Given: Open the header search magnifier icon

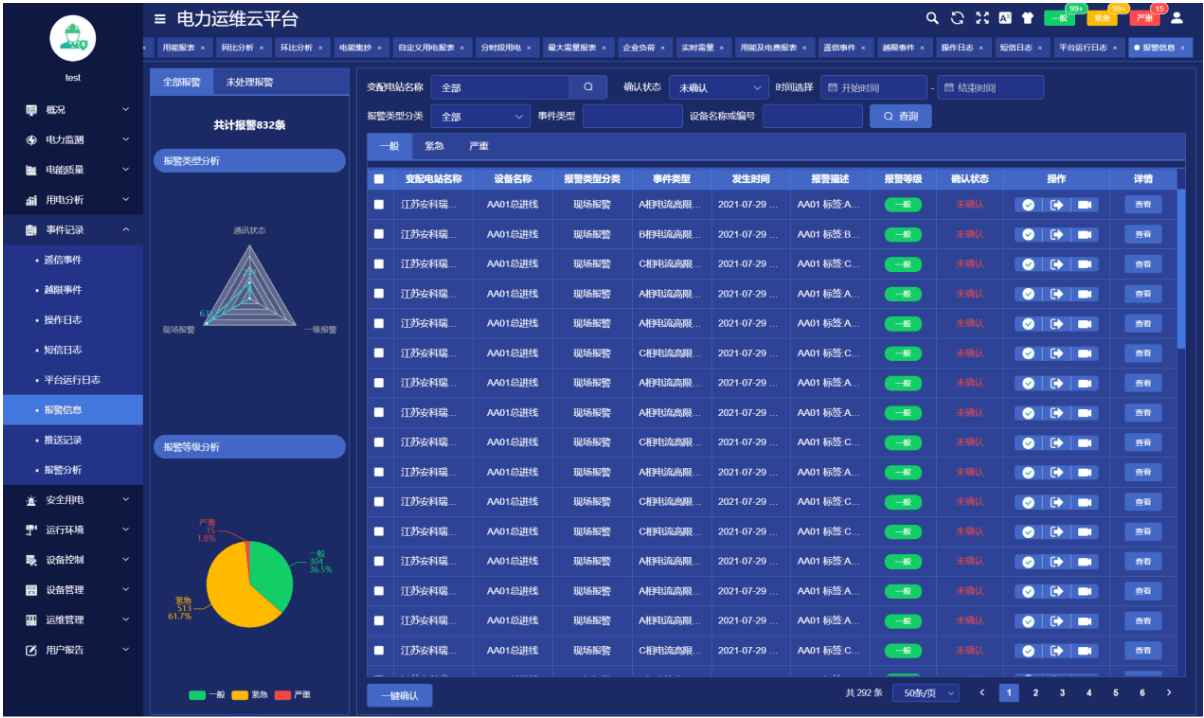Looking at the screenshot, I should click(x=932, y=18).
